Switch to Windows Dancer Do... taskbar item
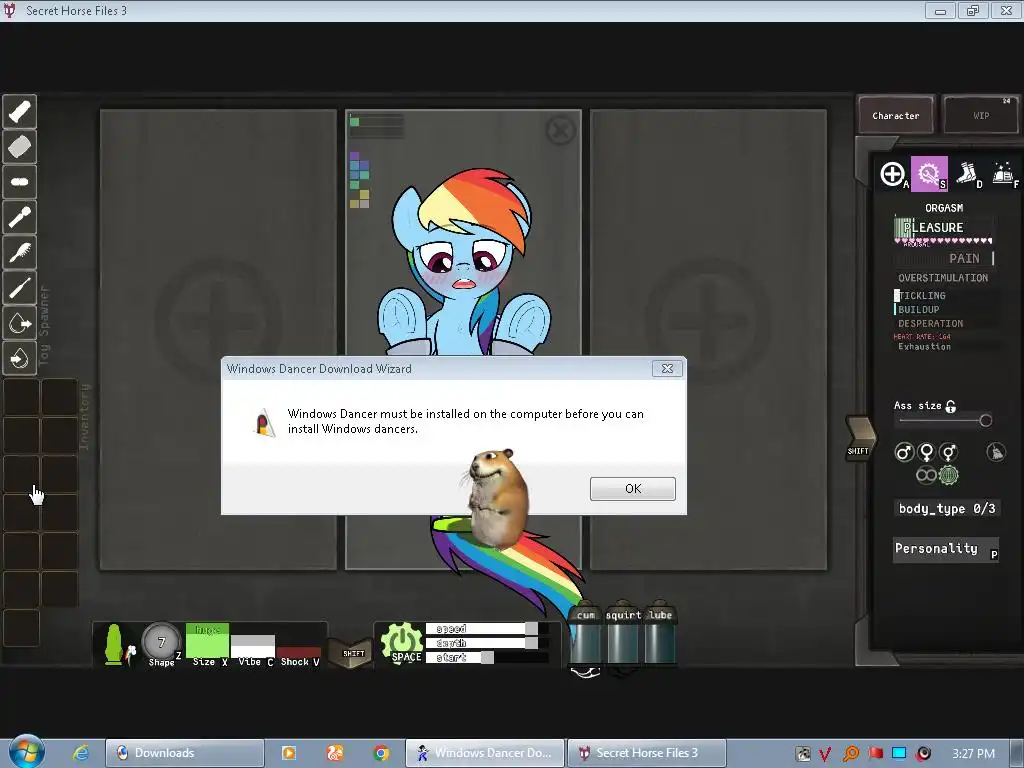Viewport: 1024px width, 768px height. (x=484, y=753)
